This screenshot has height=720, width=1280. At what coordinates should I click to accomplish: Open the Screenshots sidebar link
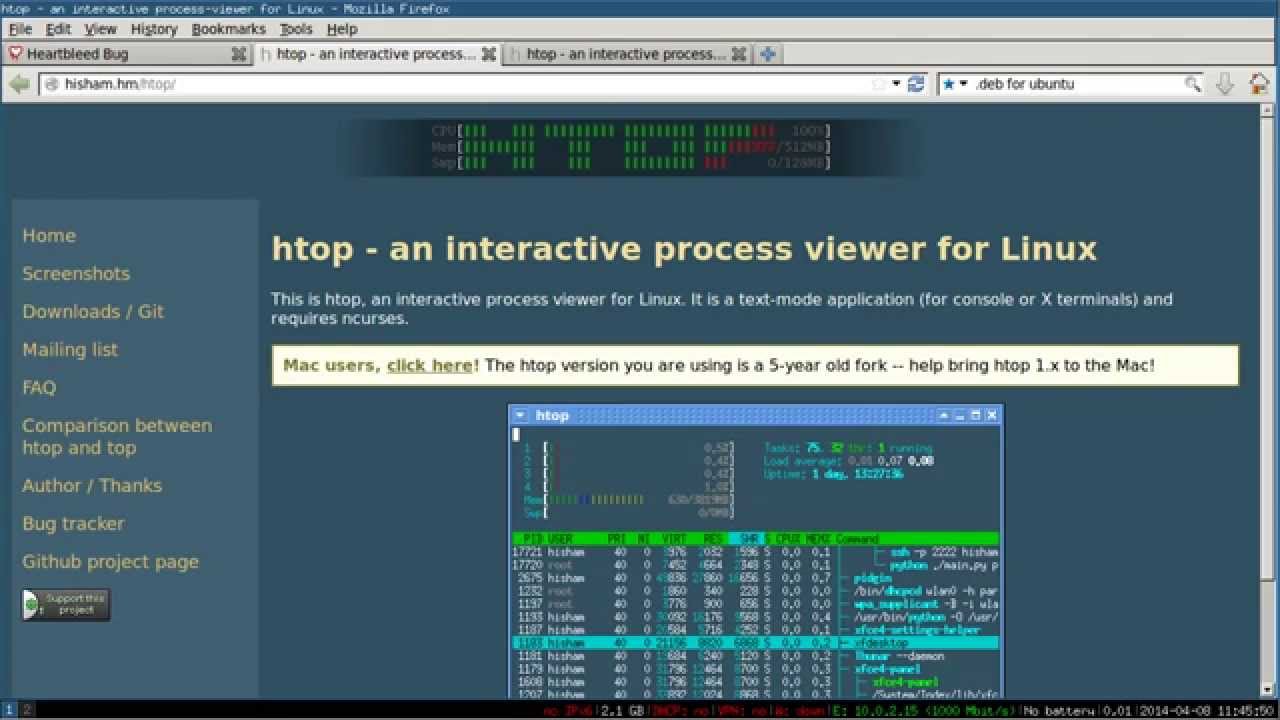point(76,274)
